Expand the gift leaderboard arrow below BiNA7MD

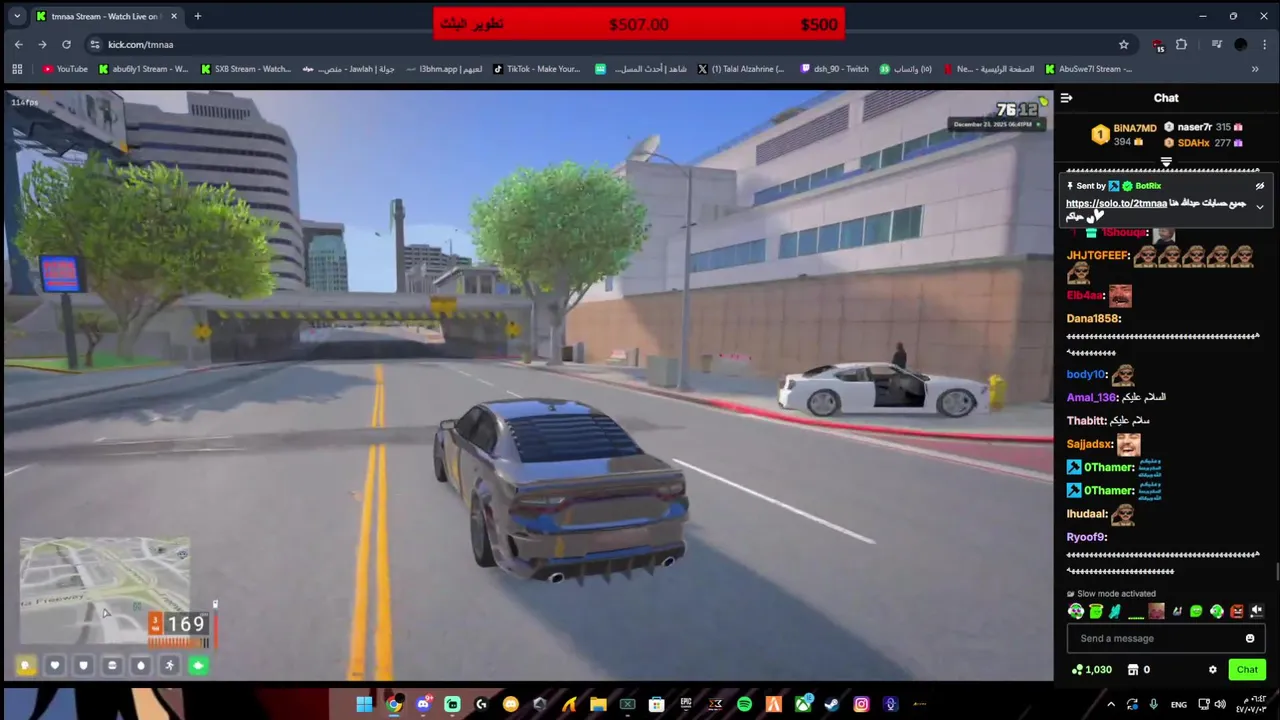coord(1166,161)
